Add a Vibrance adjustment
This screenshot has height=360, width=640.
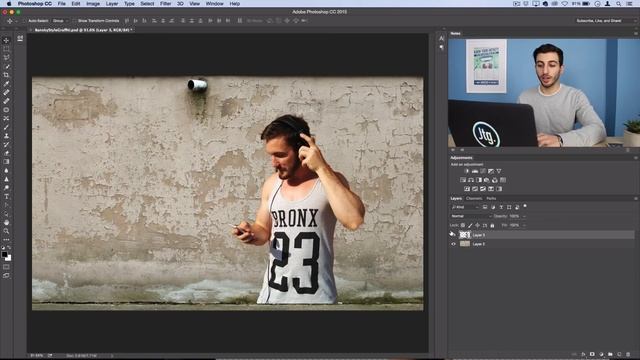[x=498, y=171]
